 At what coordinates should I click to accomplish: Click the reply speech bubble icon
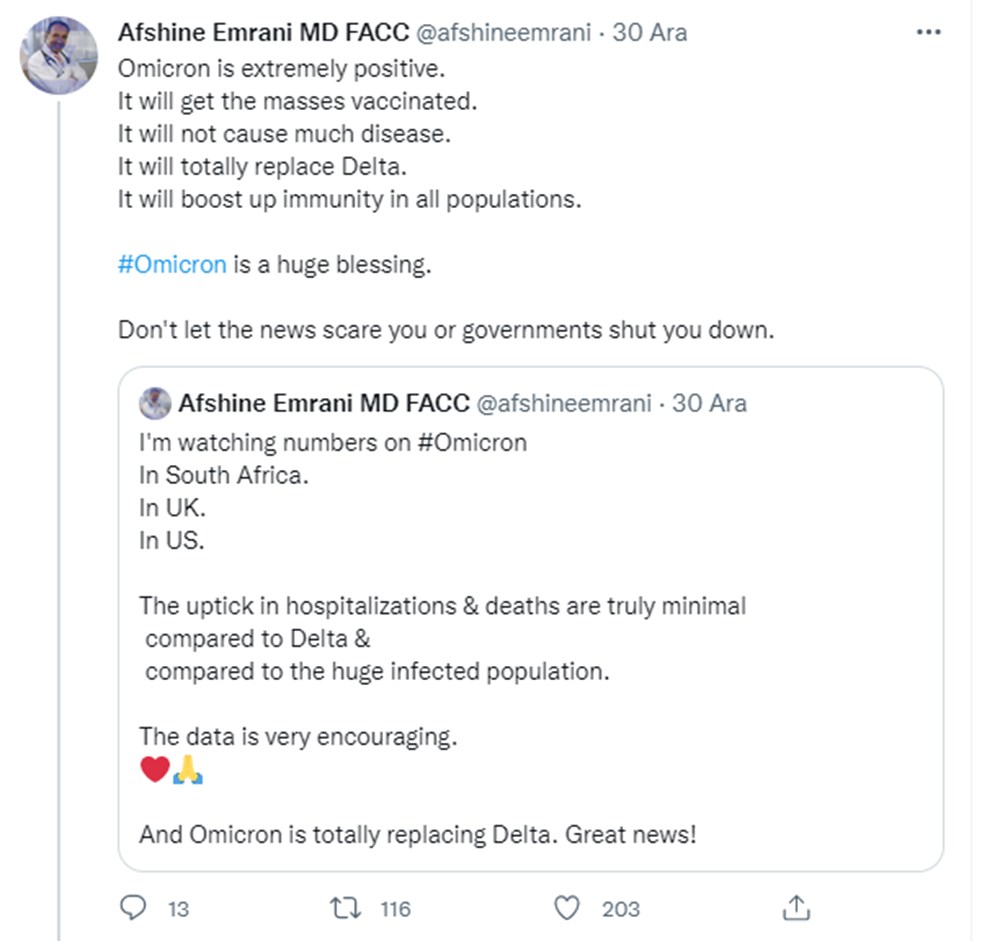134,908
